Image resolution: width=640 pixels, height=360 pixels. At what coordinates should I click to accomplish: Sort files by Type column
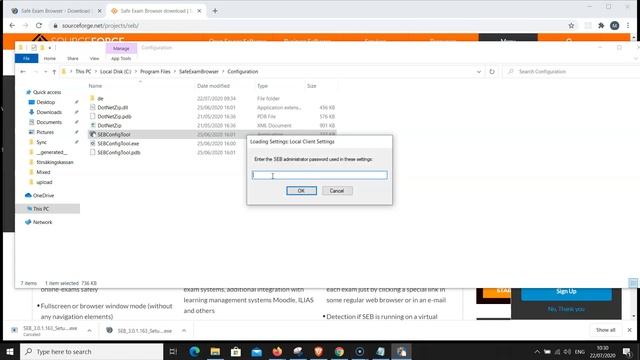(x=262, y=86)
